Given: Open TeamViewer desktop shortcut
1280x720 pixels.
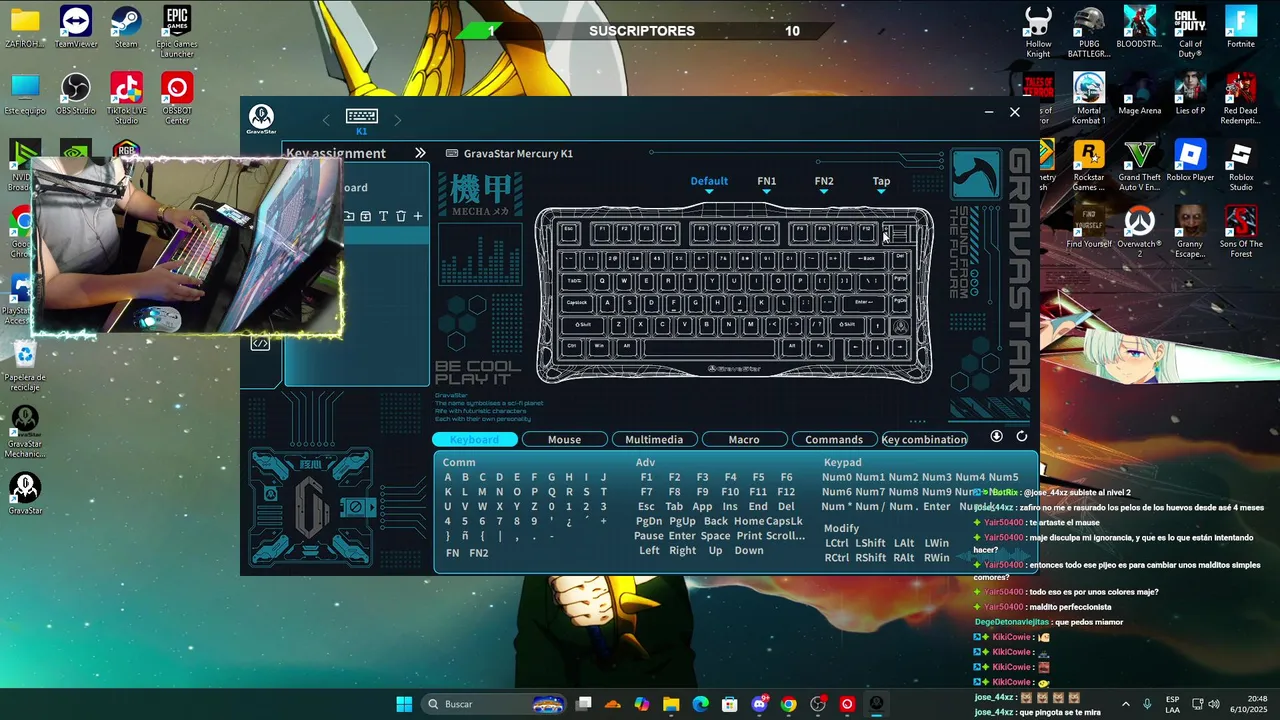Looking at the screenshot, I should (x=76, y=28).
